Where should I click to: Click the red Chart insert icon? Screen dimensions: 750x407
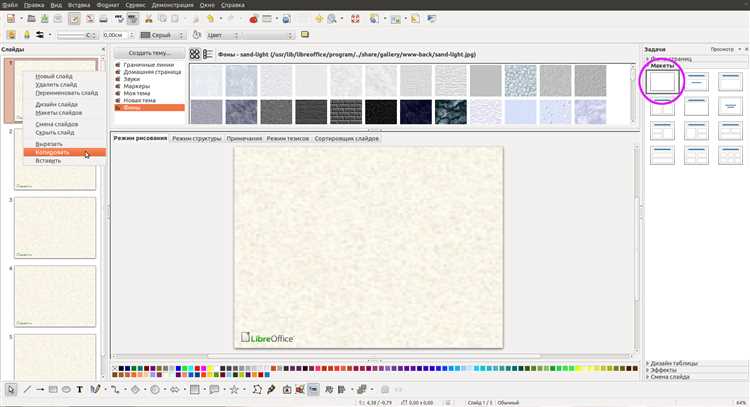tap(254, 19)
